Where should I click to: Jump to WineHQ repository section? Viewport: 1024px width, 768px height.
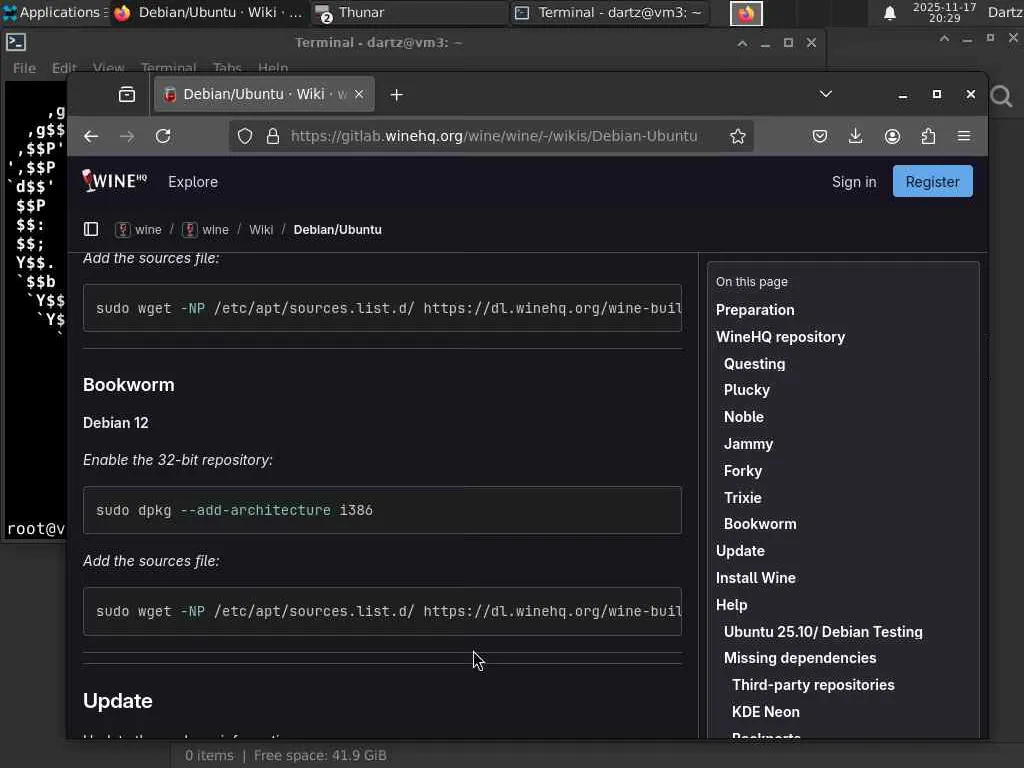(x=780, y=337)
